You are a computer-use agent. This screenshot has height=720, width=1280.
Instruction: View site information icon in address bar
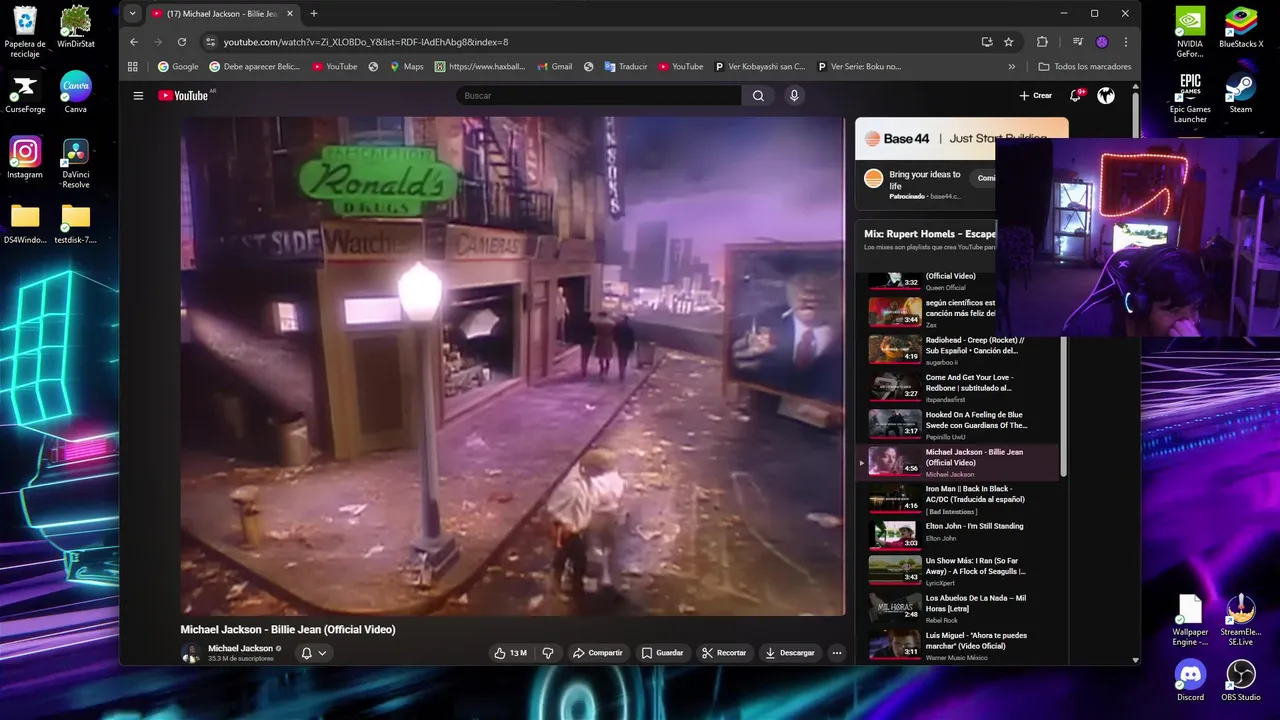click(210, 42)
